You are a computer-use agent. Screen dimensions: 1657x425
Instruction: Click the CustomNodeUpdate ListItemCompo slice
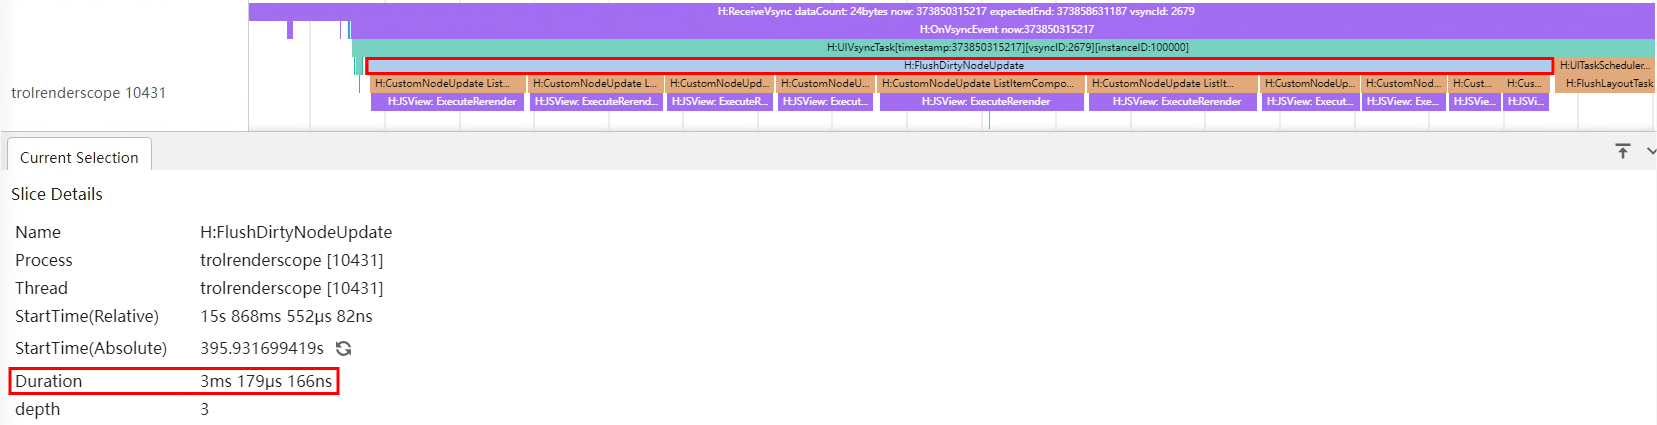pyautogui.click(x=977, y=83)
